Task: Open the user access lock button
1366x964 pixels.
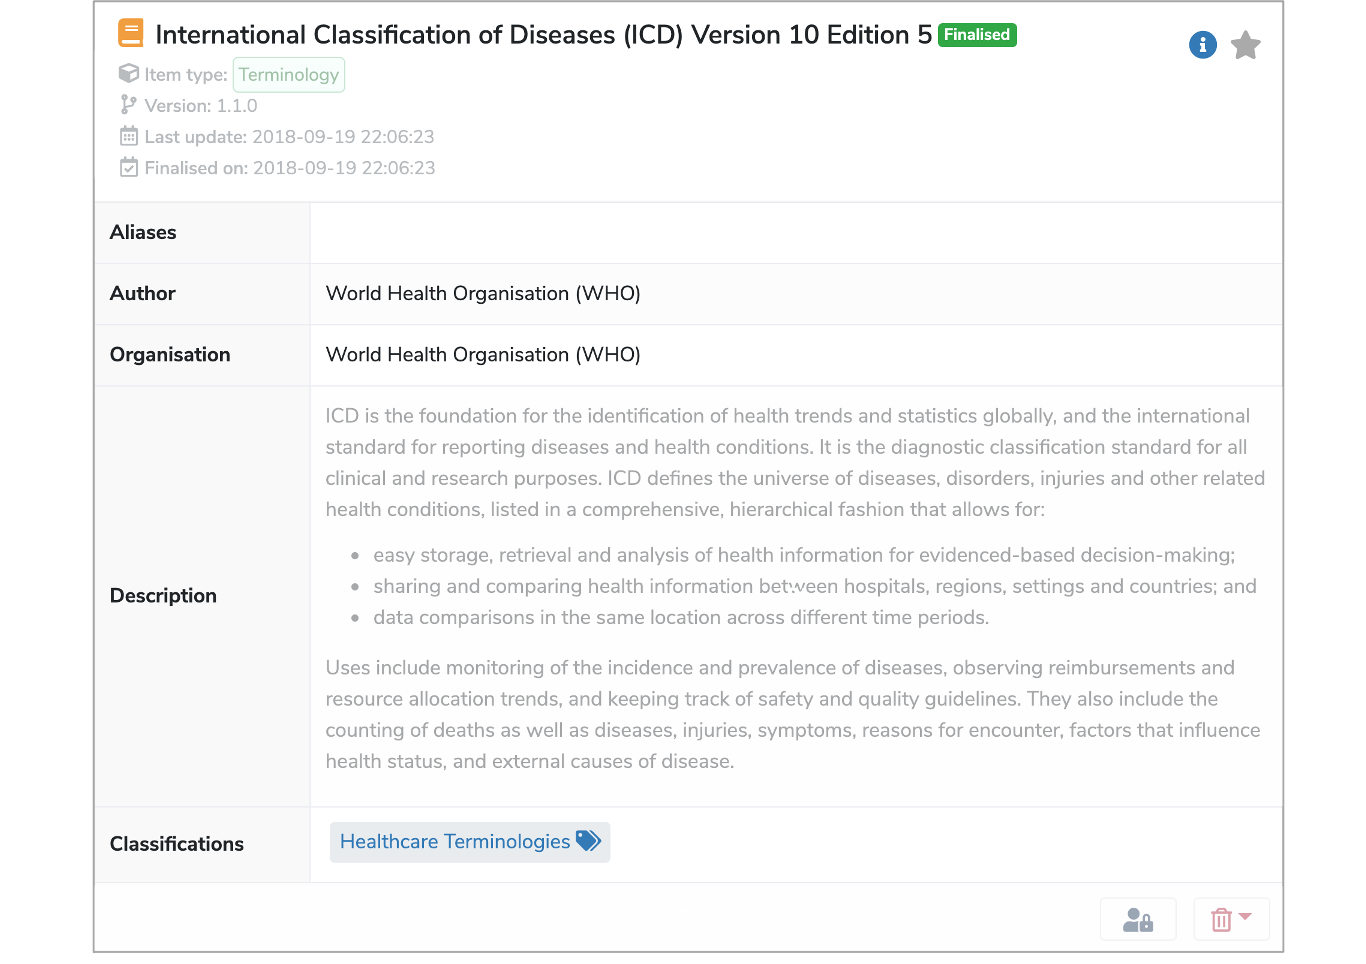Action: click(1138, 919)
